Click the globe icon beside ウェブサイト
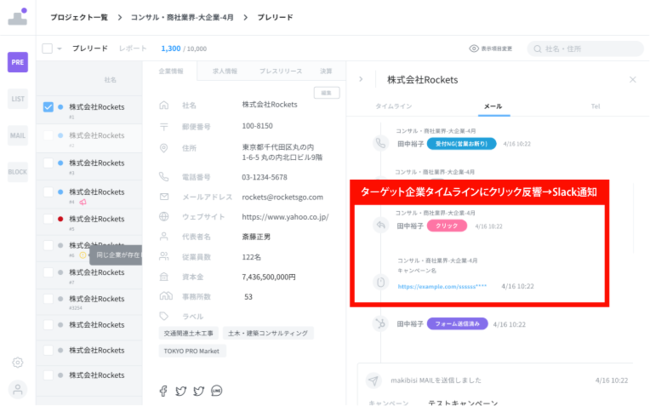This screenshot has width=650, height=406. coord(164,216)
